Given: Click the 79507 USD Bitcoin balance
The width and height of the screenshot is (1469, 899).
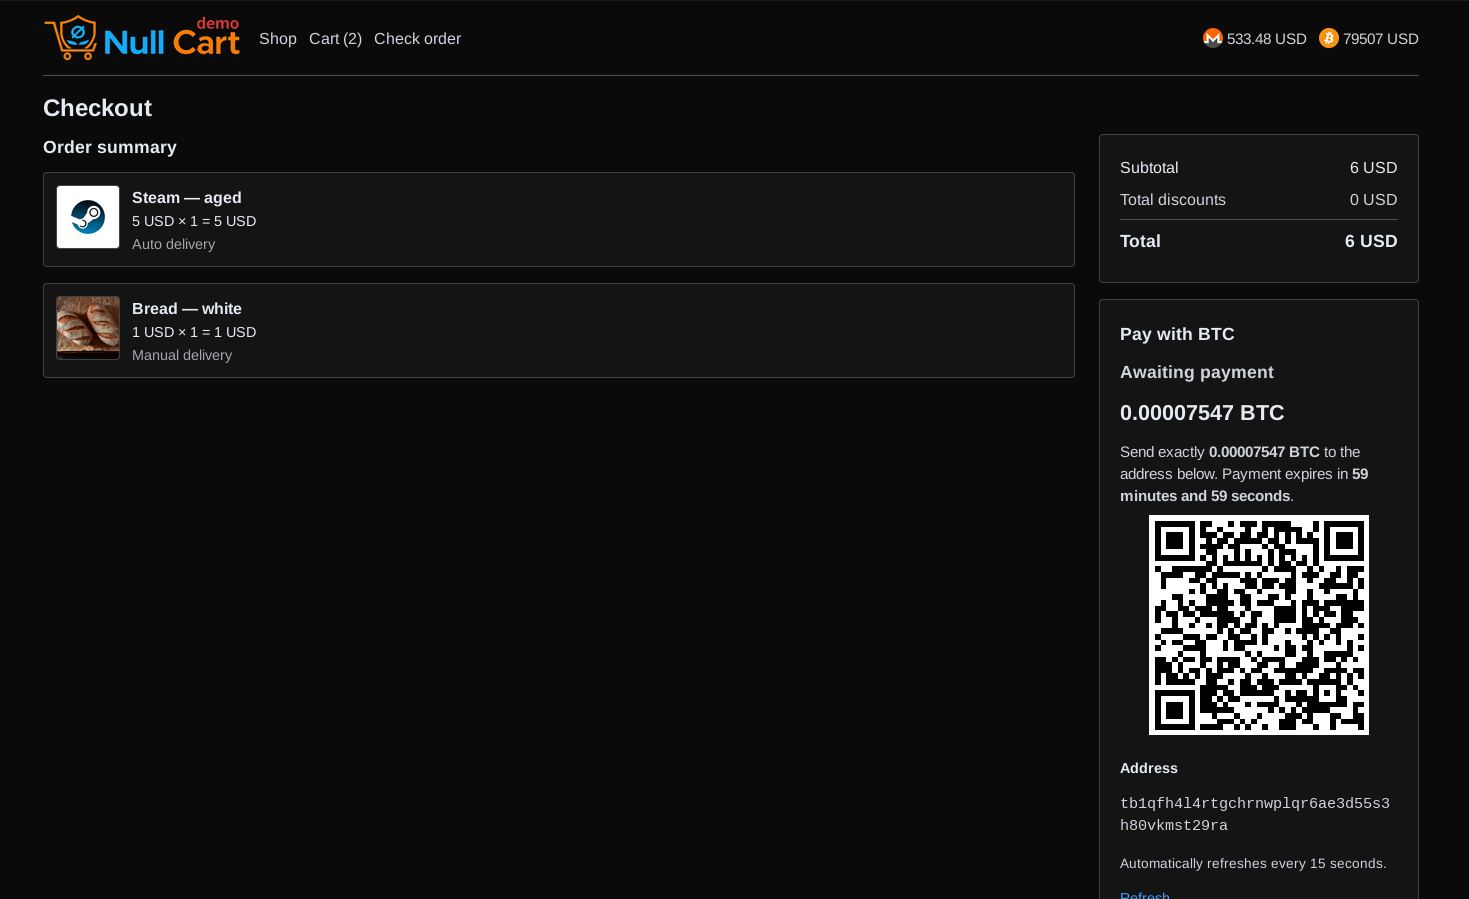Looking at the screenshot, I should 1380,39.
